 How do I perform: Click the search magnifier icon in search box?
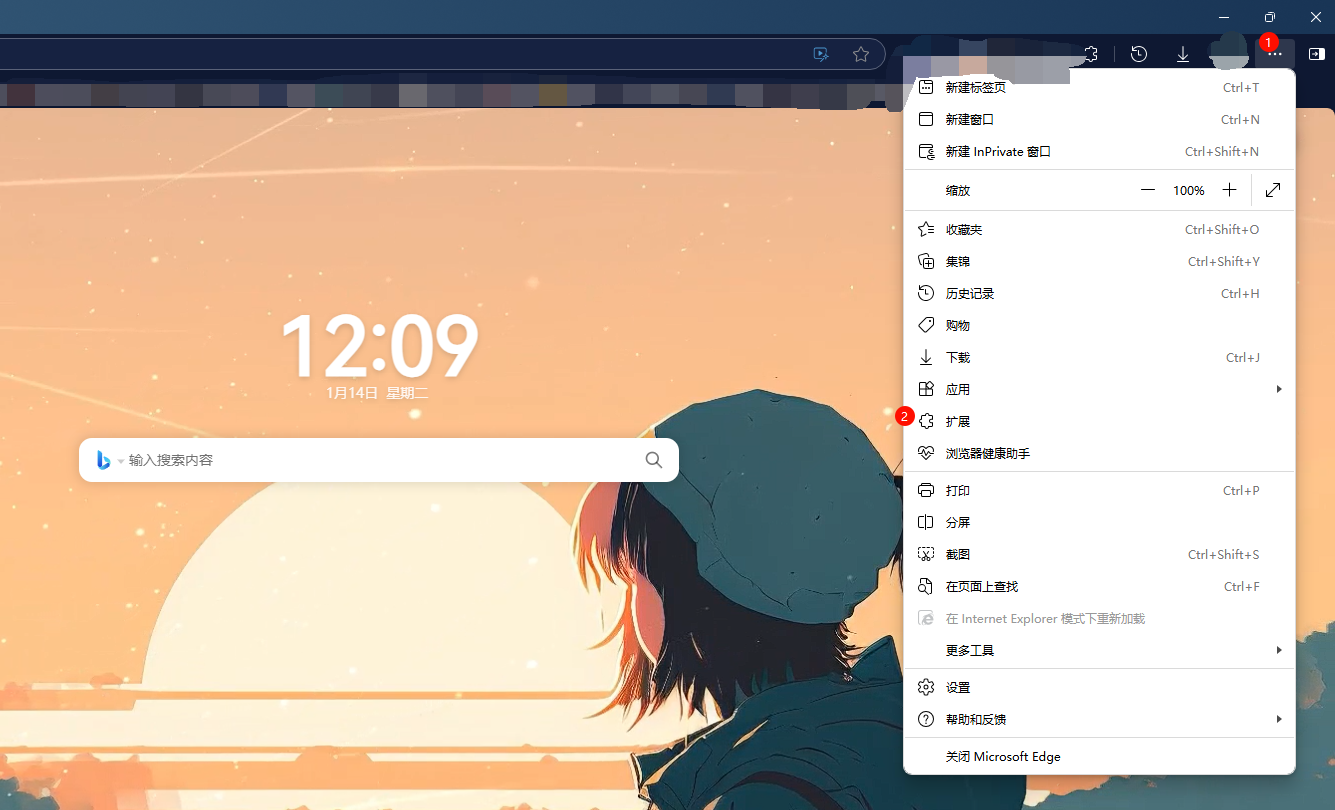click(653, 460)
